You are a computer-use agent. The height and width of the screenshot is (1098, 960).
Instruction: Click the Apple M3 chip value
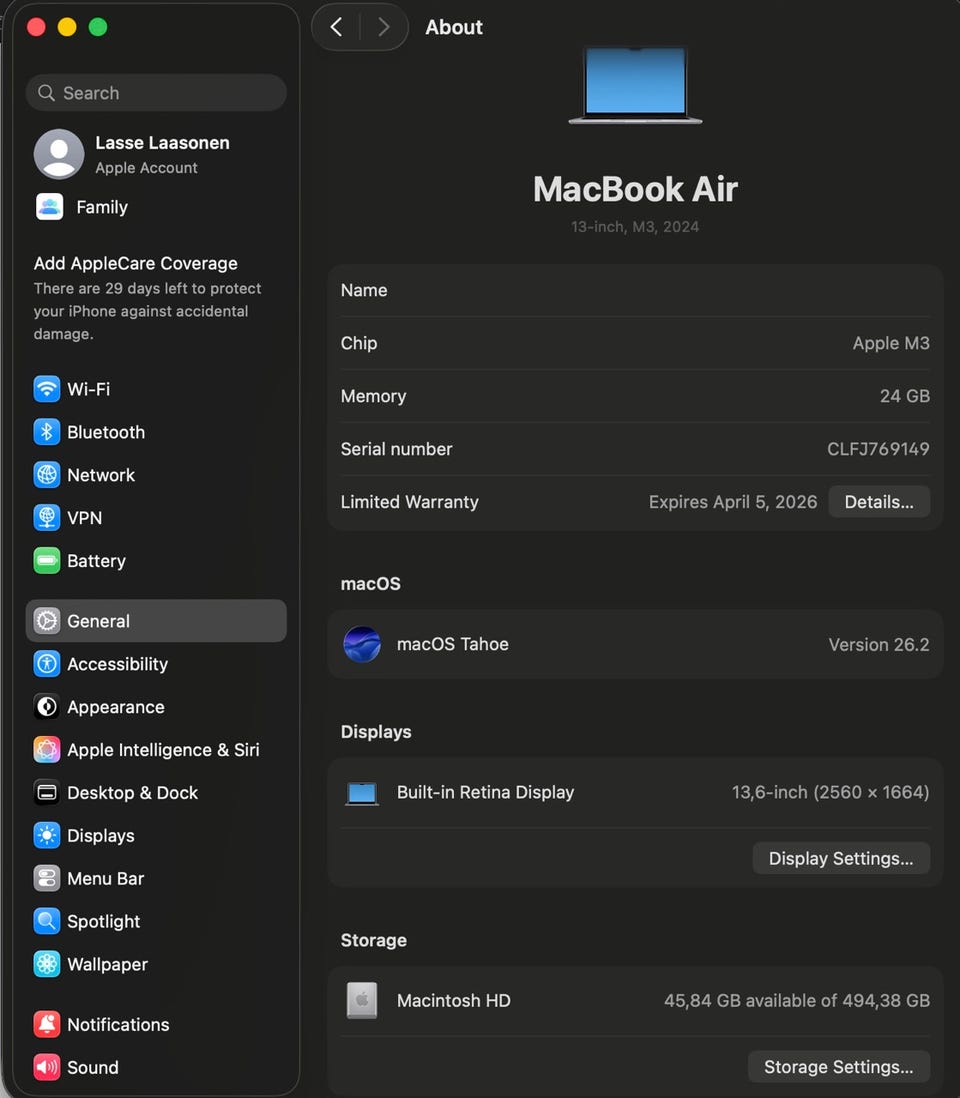tap(891, 343)
